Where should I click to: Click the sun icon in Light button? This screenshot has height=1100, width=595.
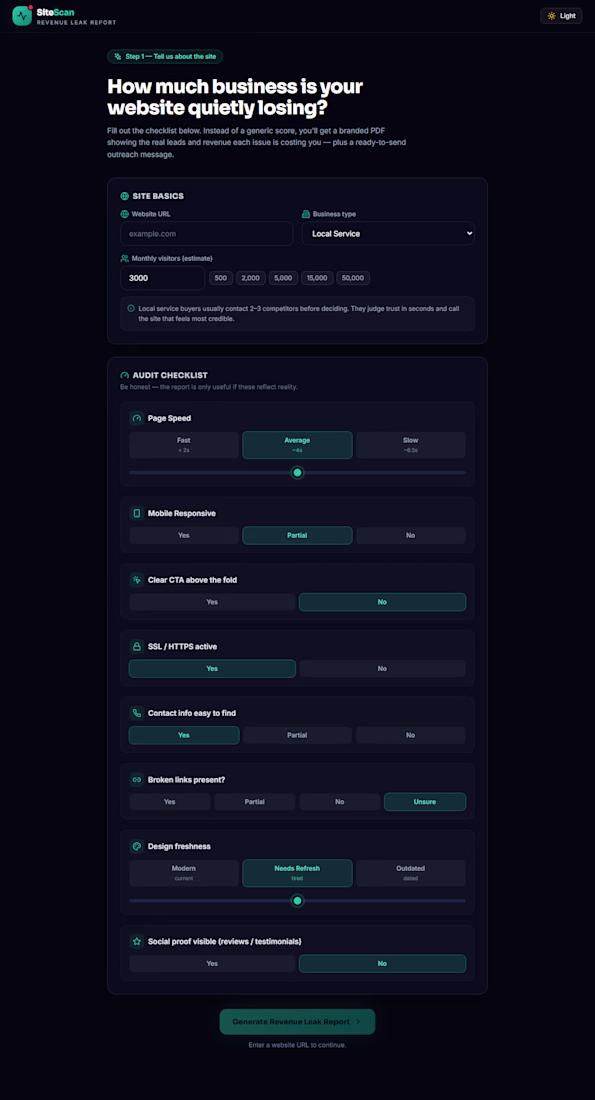[551, 15]
